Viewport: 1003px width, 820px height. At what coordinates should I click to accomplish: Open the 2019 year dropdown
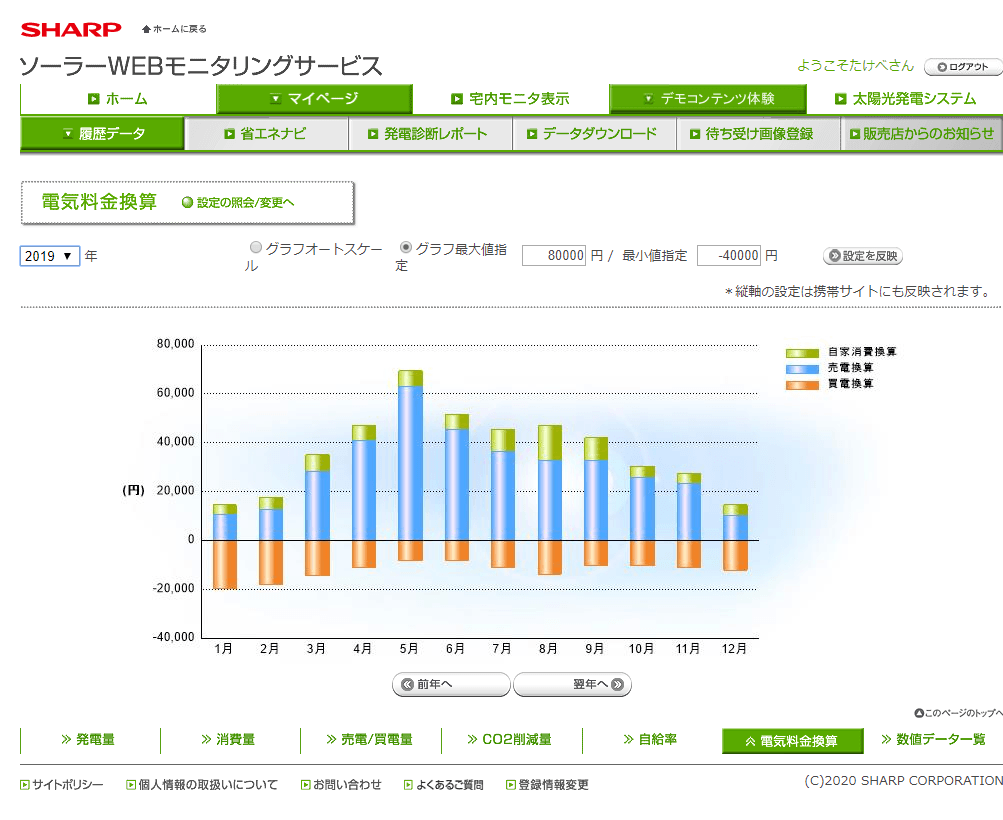click(49, 256)
